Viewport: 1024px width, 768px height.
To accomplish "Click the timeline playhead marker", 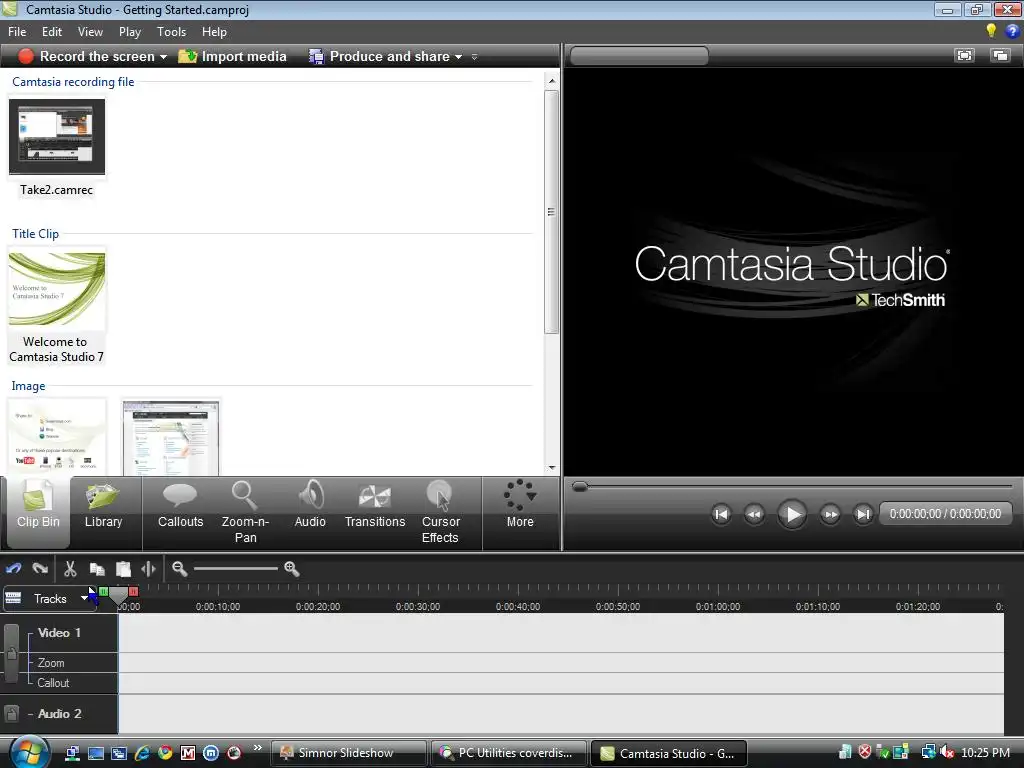I will 118,595.
